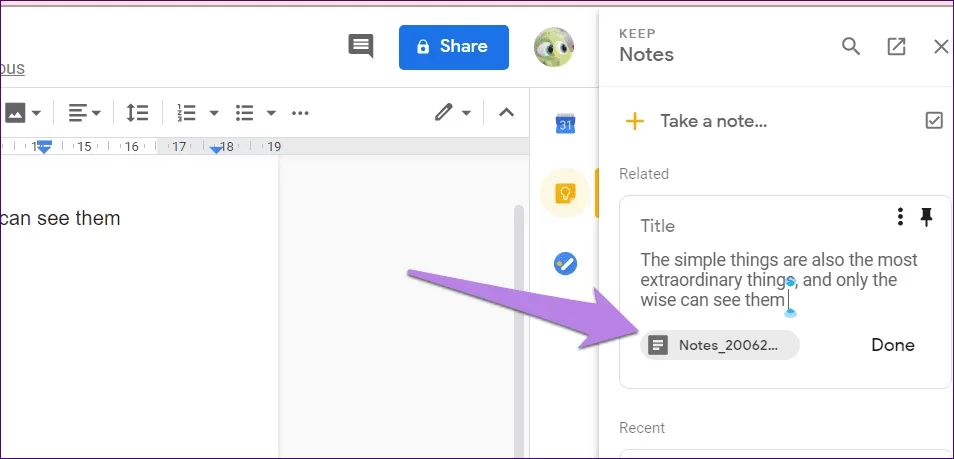954x459 pixels.
Task: Search notes with the magnifier icon
Action: pyautogui.click(x=851, y=47)
